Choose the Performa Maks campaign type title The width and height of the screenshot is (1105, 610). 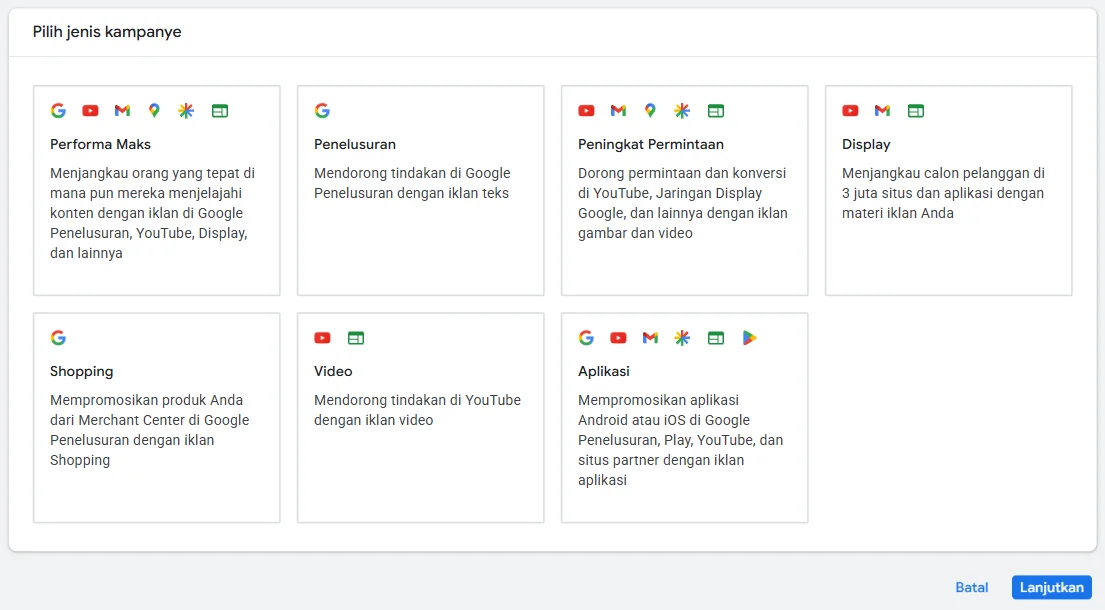coord(100,144)
